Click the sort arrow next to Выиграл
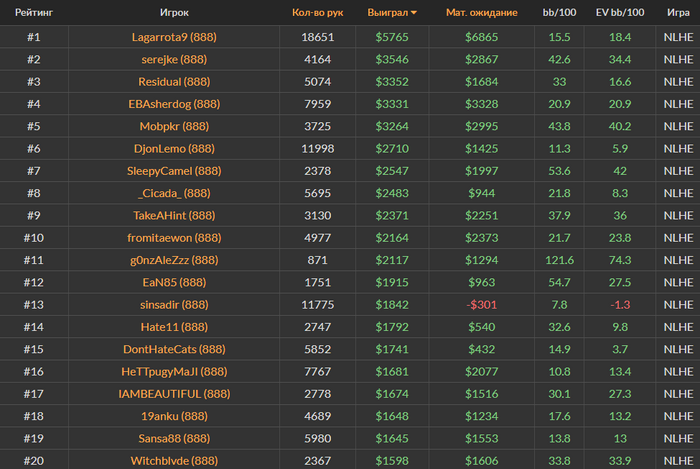The image size is (700, 469). pyautogui.click(x=414, y=13)
